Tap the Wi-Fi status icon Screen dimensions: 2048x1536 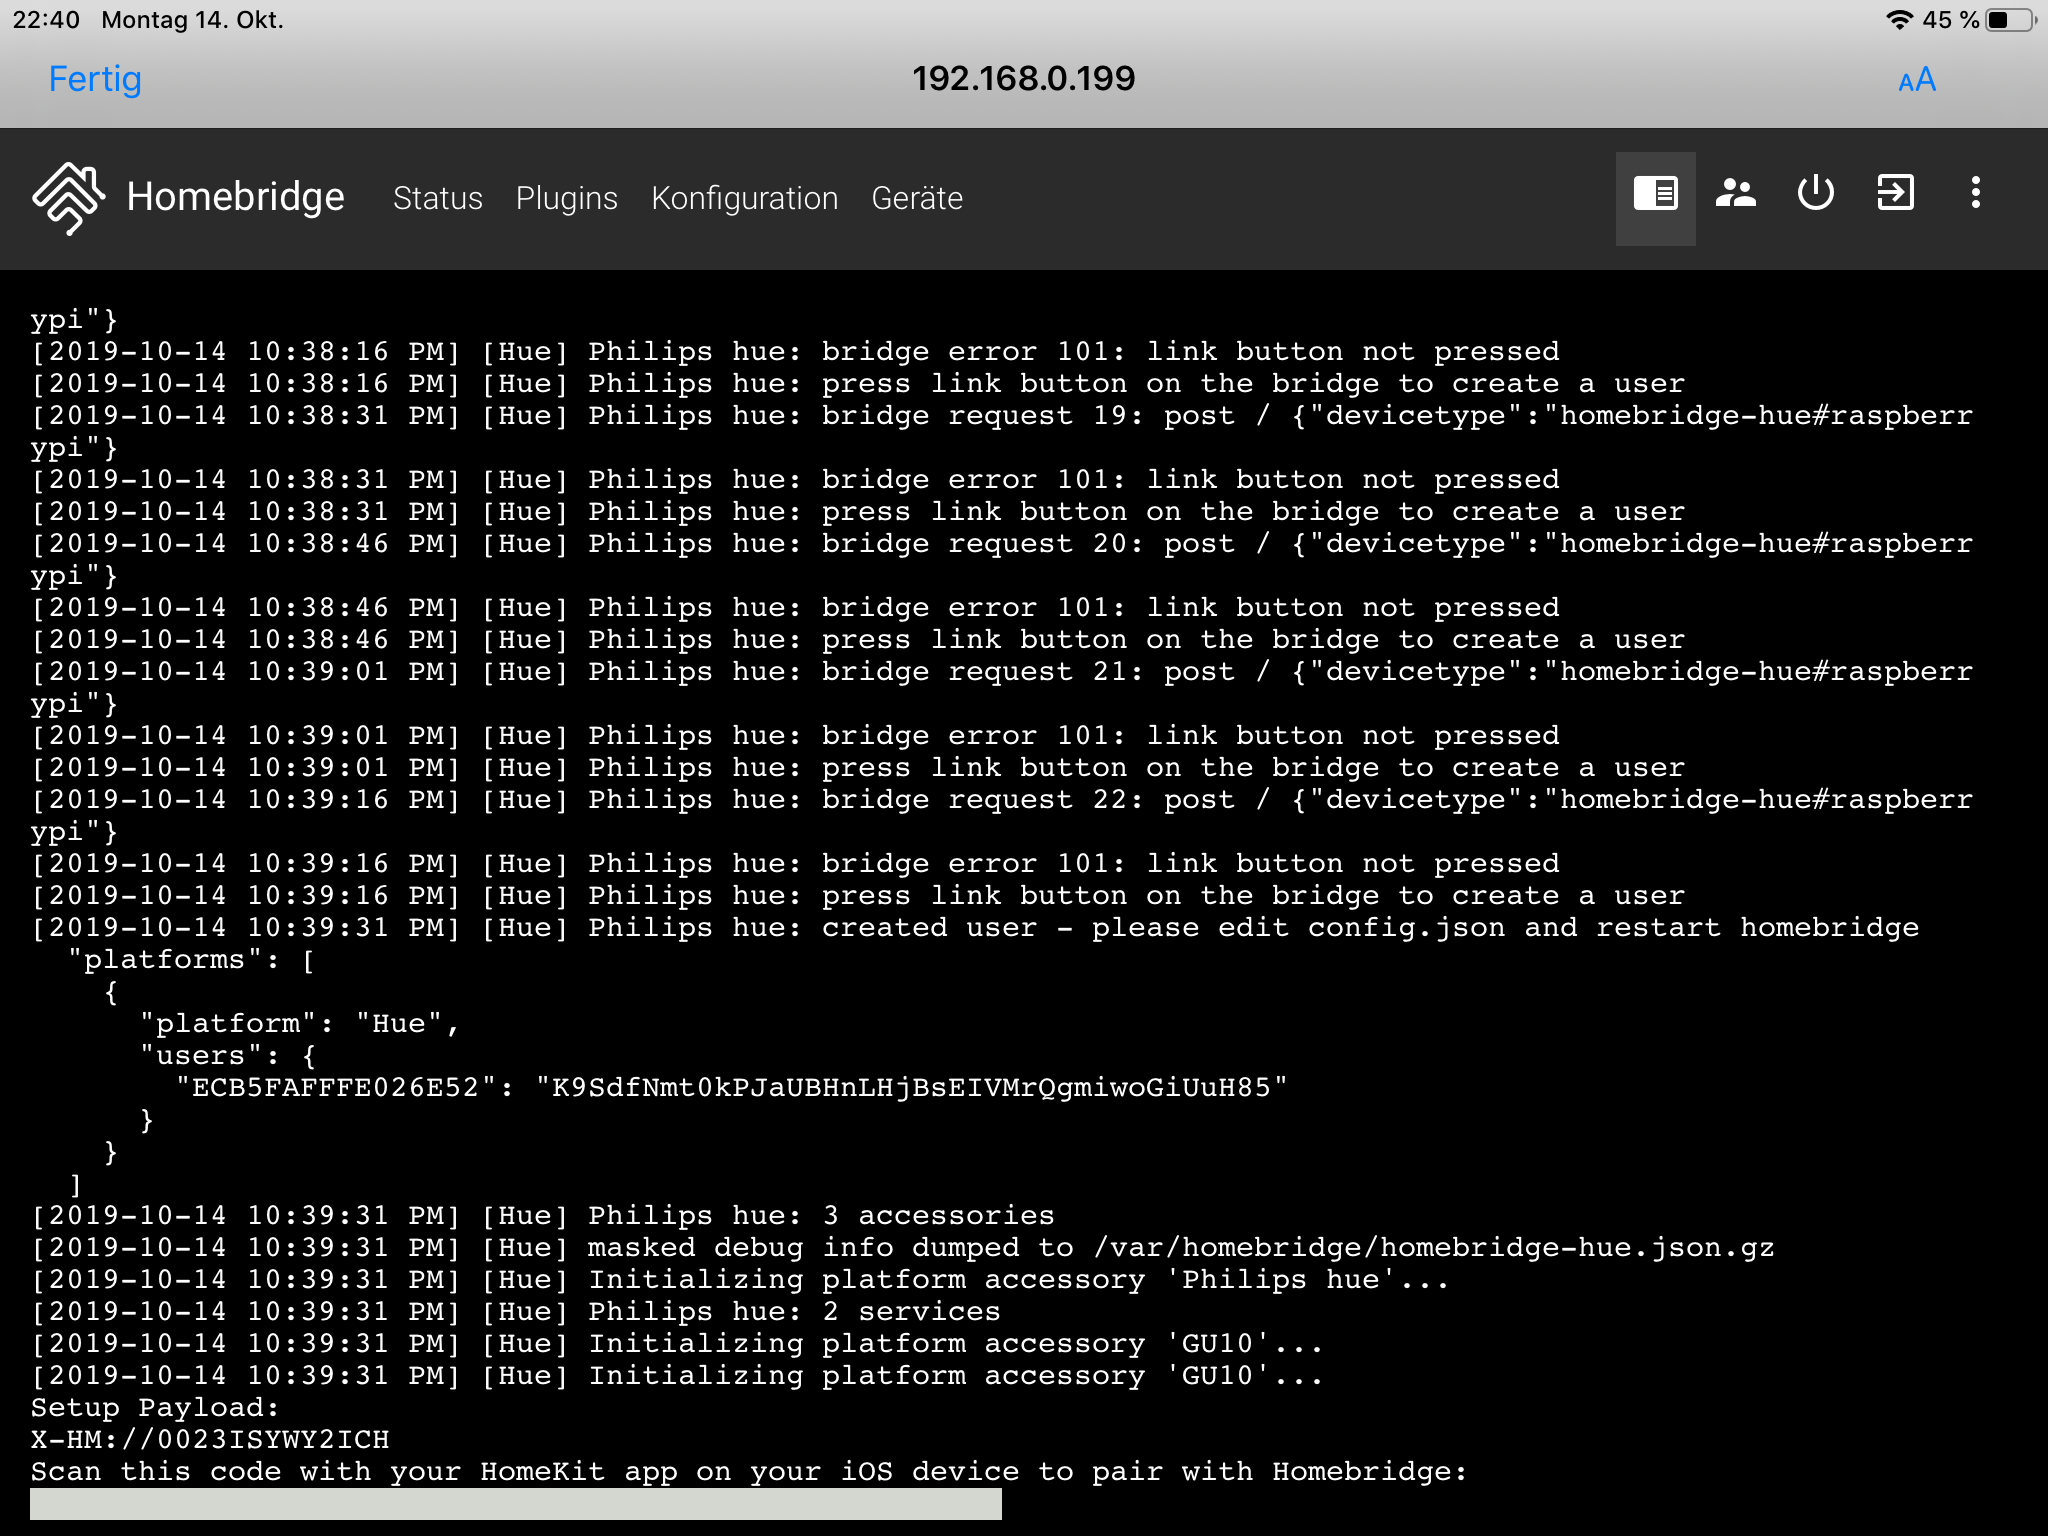pyautogui.click(x=1899, y=20)
